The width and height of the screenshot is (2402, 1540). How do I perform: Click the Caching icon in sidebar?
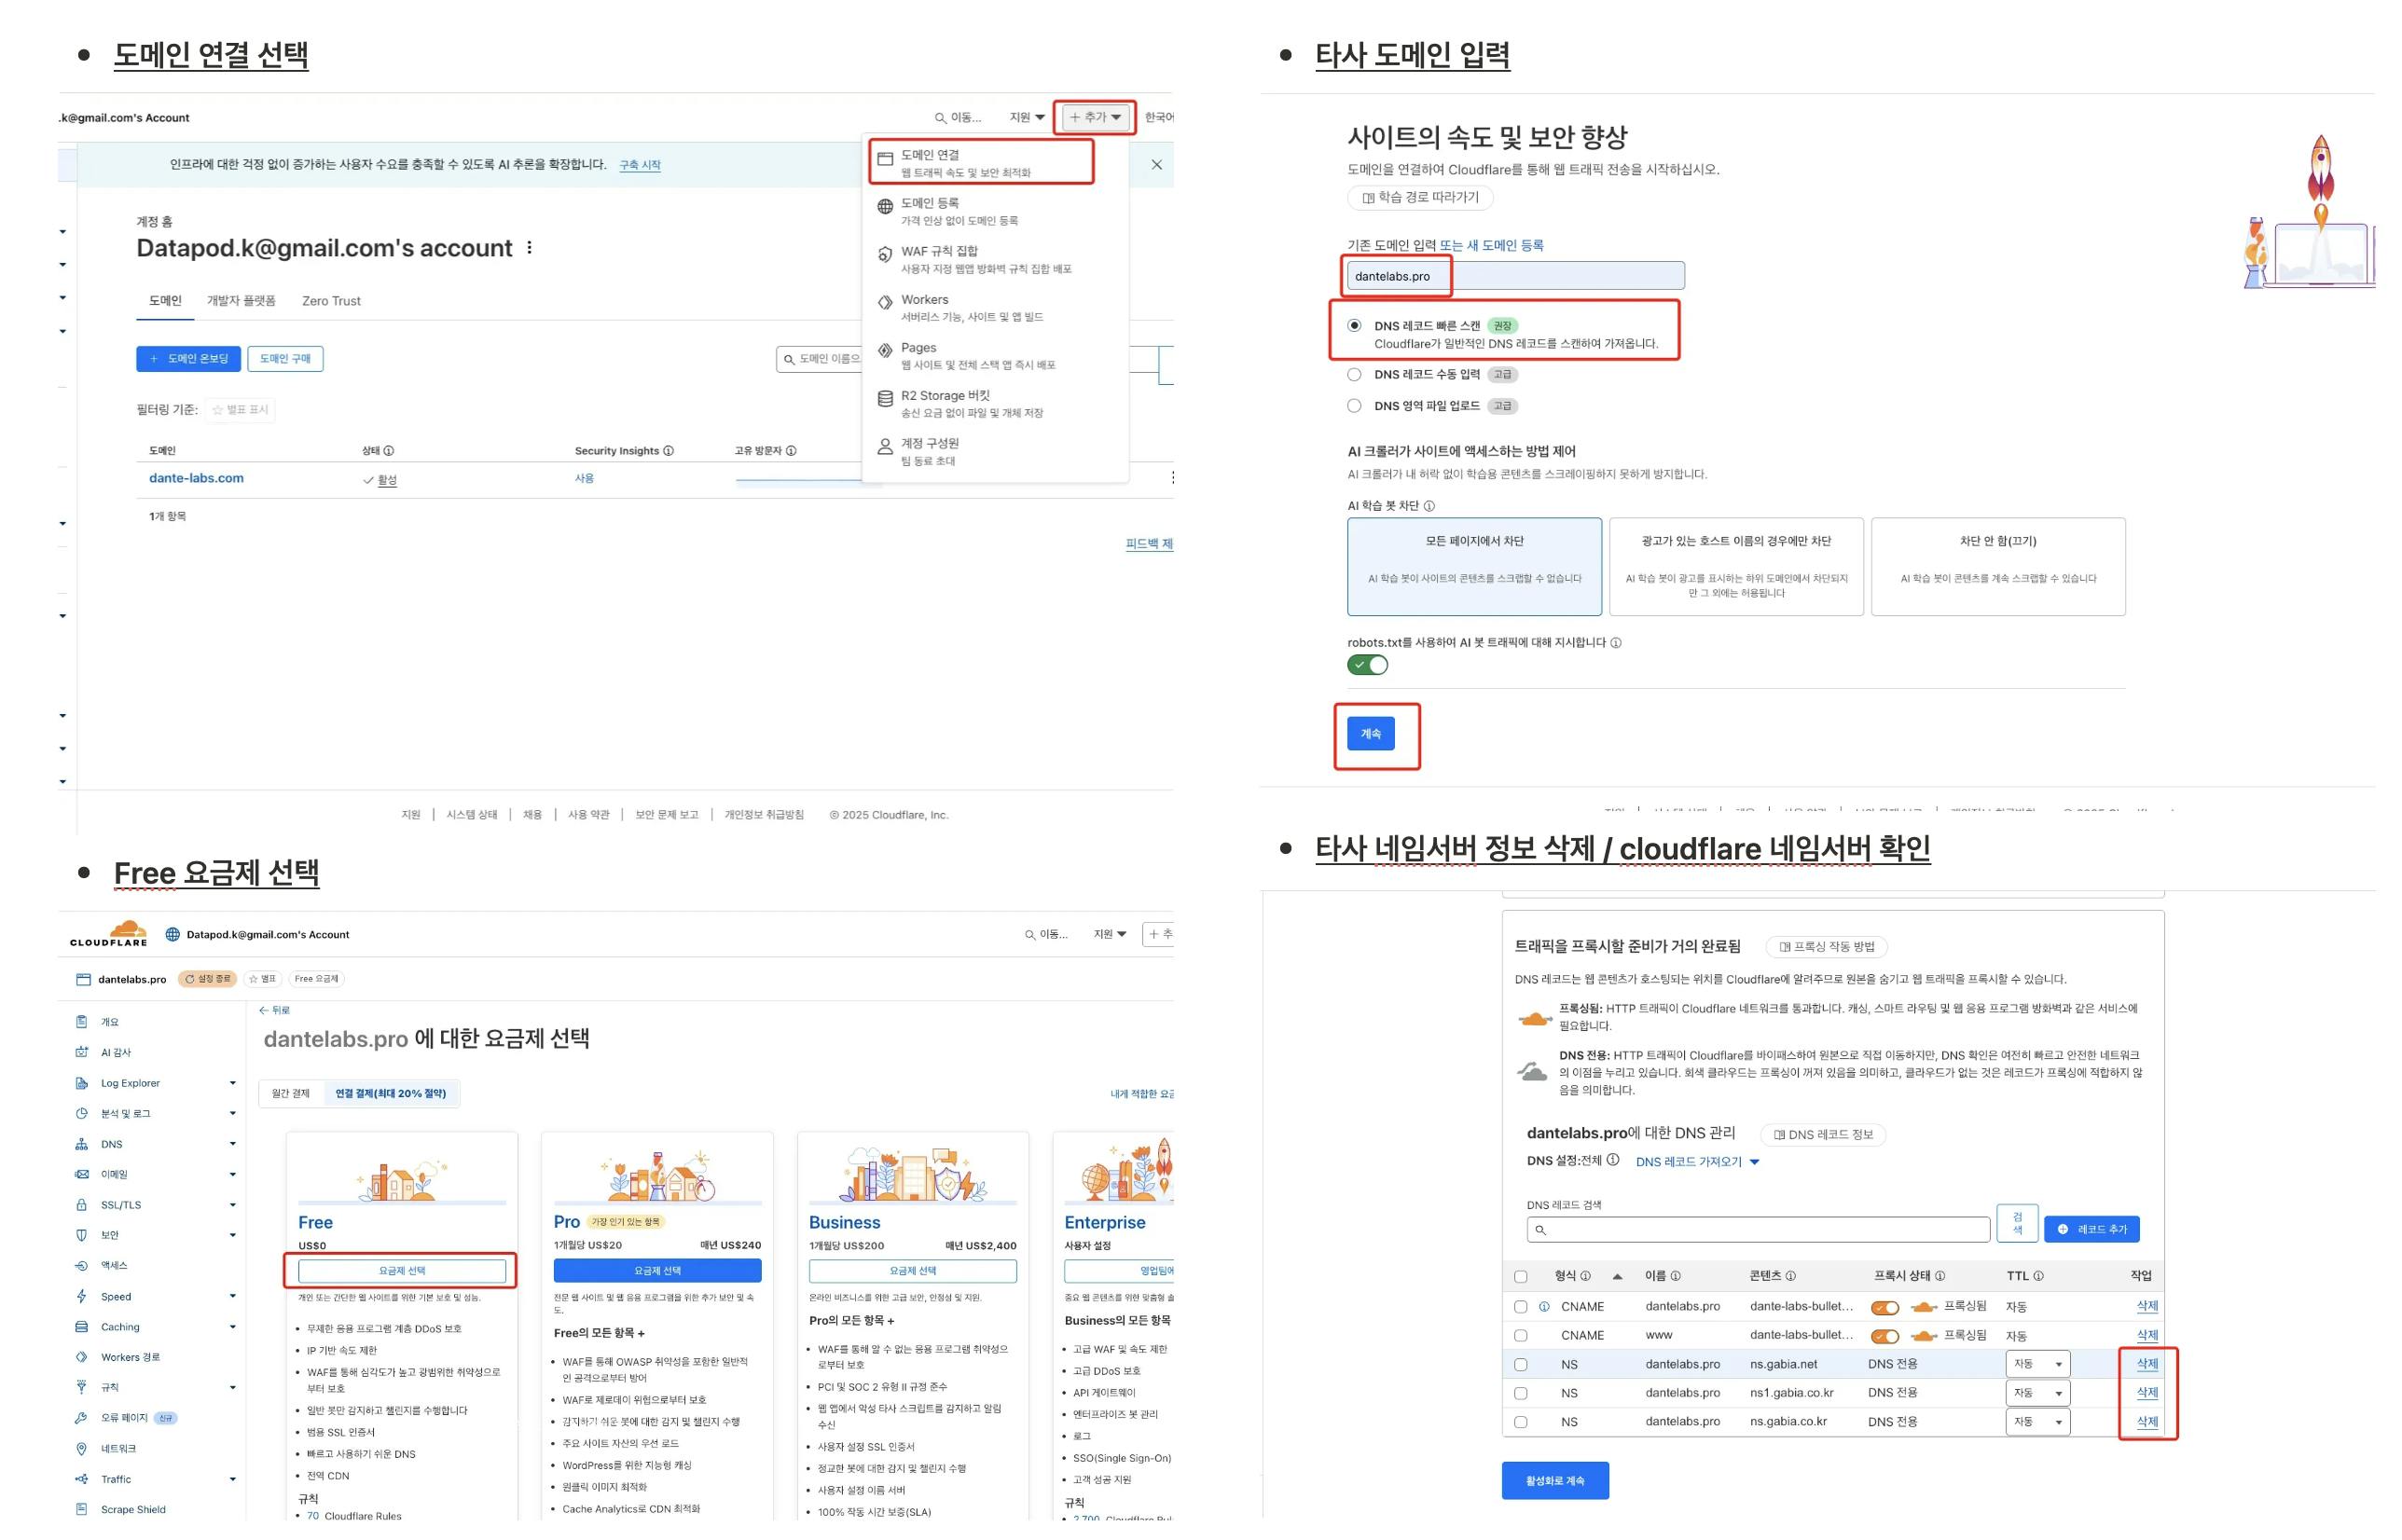[x=82, y=1327]
